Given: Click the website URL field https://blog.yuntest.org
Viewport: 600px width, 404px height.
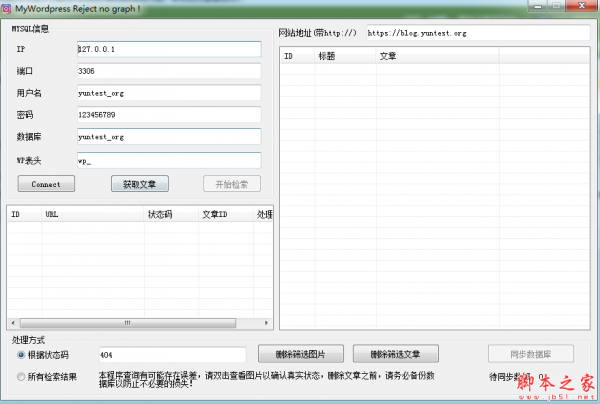Looking at the screenshot, I should [478, 33].
